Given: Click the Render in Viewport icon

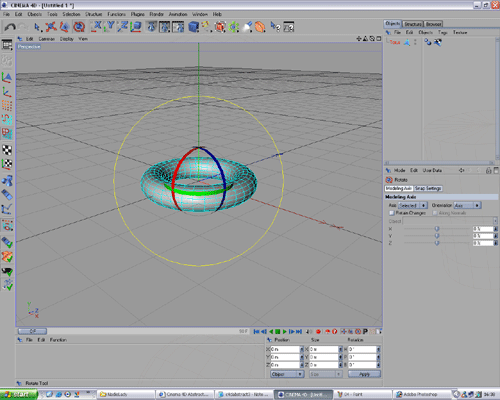Looking at the screenshot, I should pyautogui.click(x=151, y=27).
